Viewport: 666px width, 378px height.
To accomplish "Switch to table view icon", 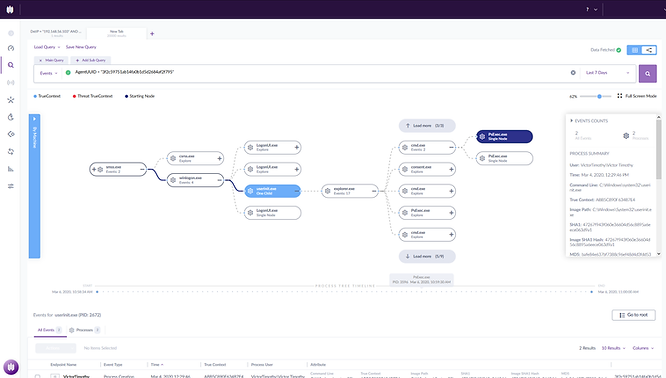I will [635, 50].
